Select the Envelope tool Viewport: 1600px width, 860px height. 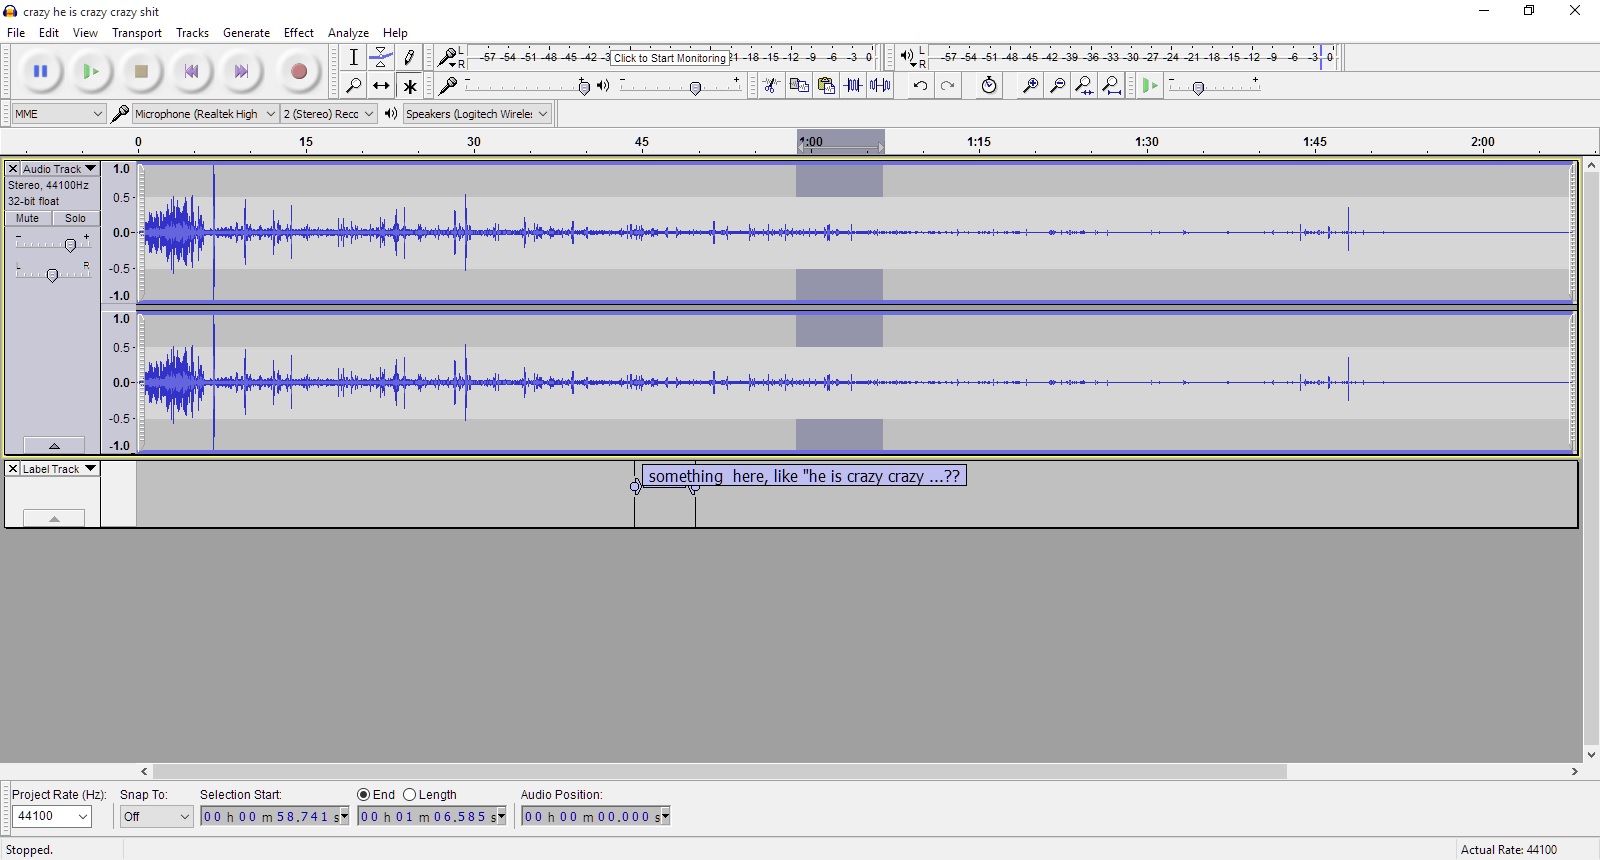coord(381,58)
